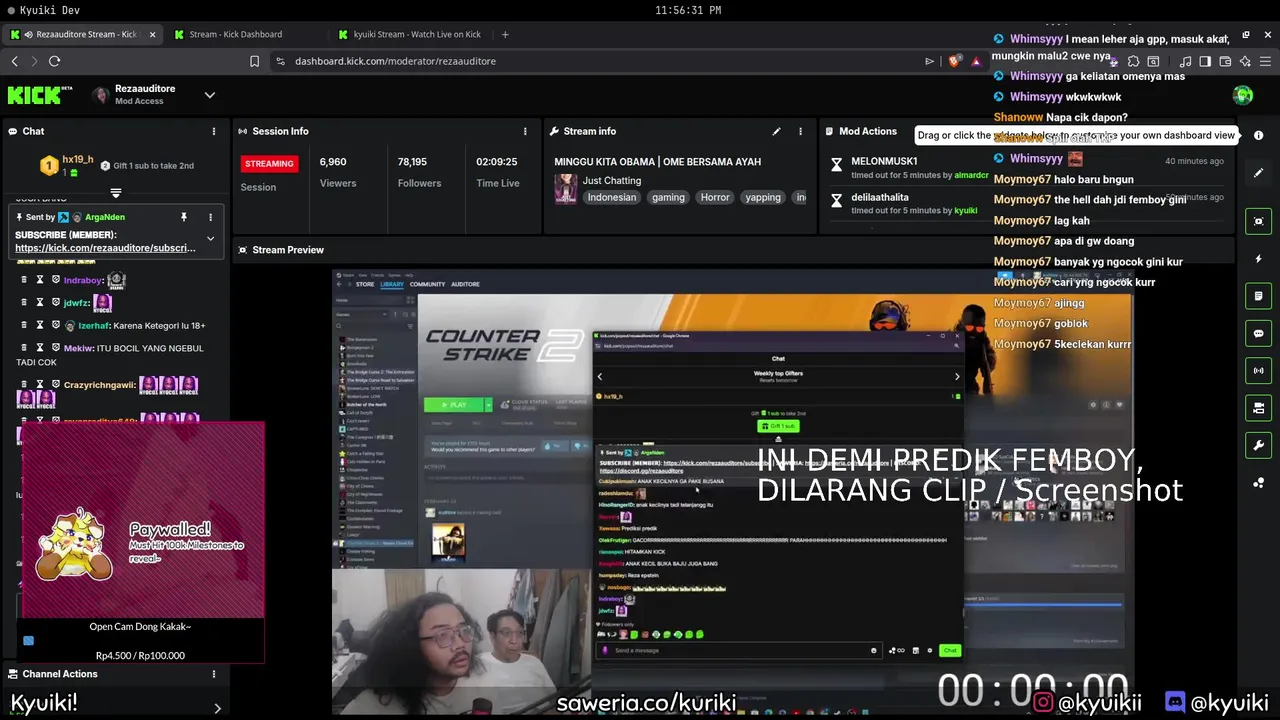This screenshot has width=1280, height=720.
Task: Open pinned message three-dot menu
Action: coord(210,217)
